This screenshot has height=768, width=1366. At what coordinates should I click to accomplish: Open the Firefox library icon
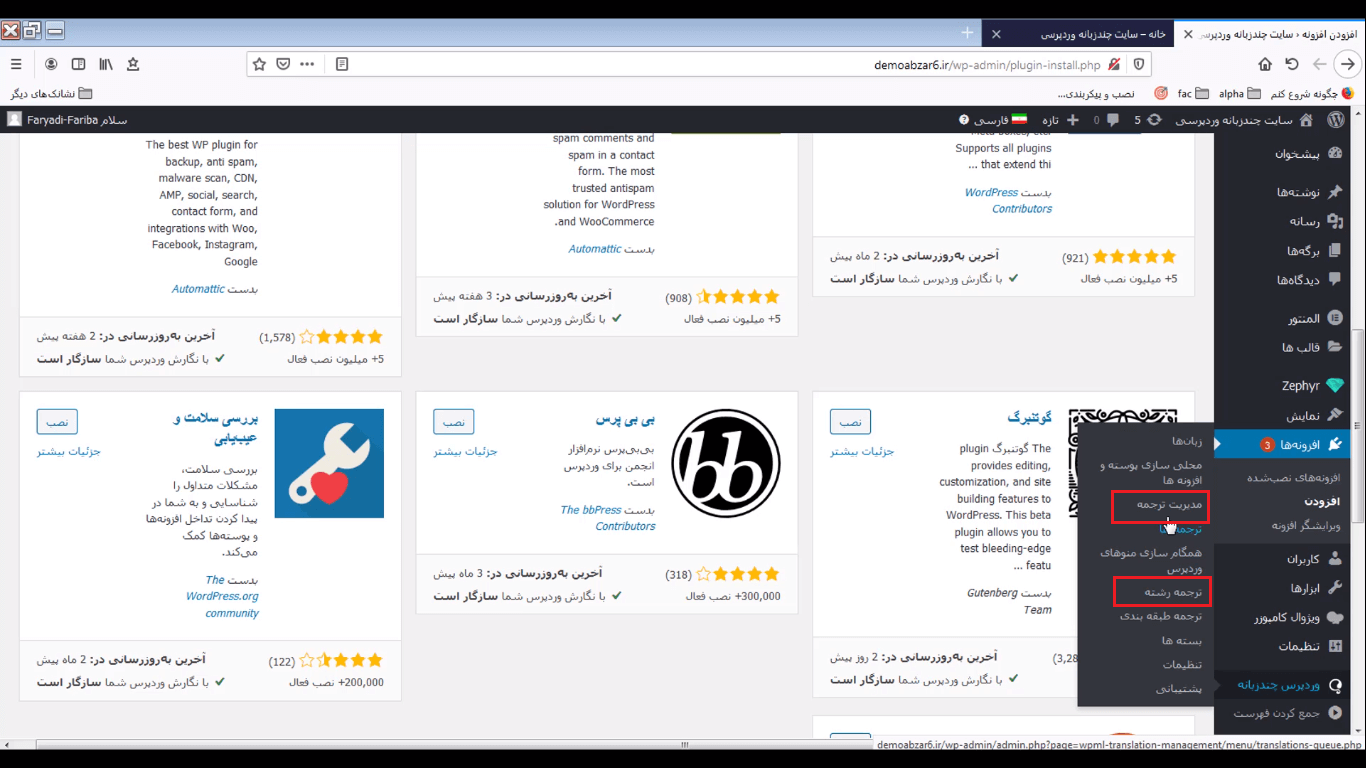click(x=106, y=64)
